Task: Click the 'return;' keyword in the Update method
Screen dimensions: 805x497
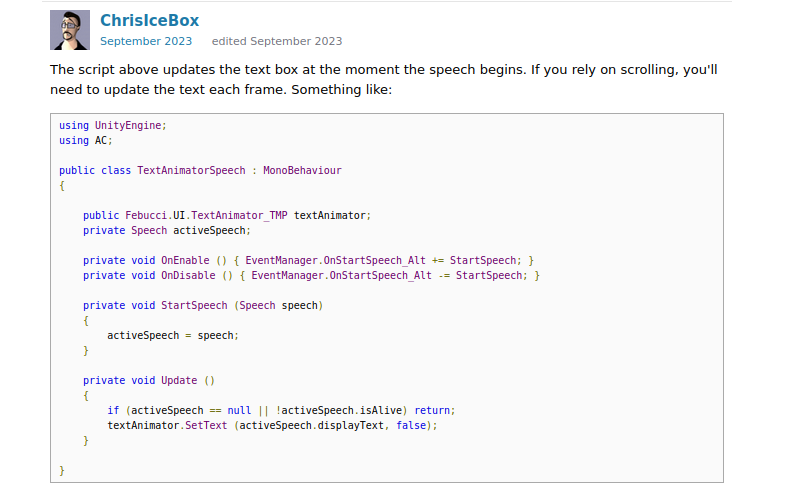Action: [434, 410]
